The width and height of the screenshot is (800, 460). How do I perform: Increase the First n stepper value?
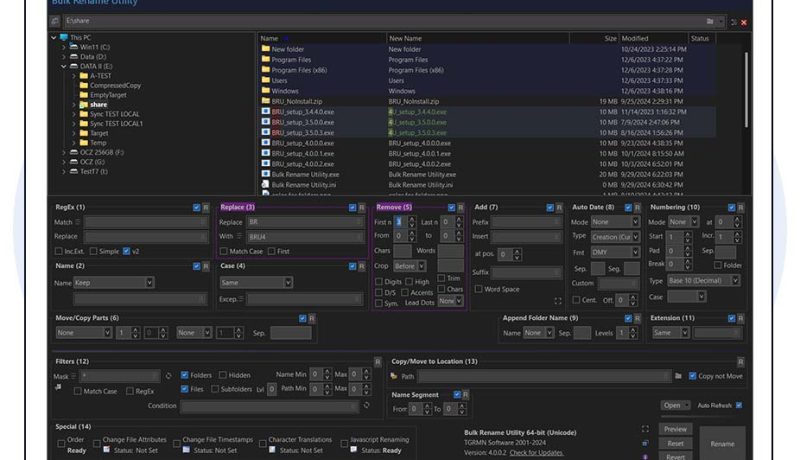pyautogui.click(x=412, y=219)
